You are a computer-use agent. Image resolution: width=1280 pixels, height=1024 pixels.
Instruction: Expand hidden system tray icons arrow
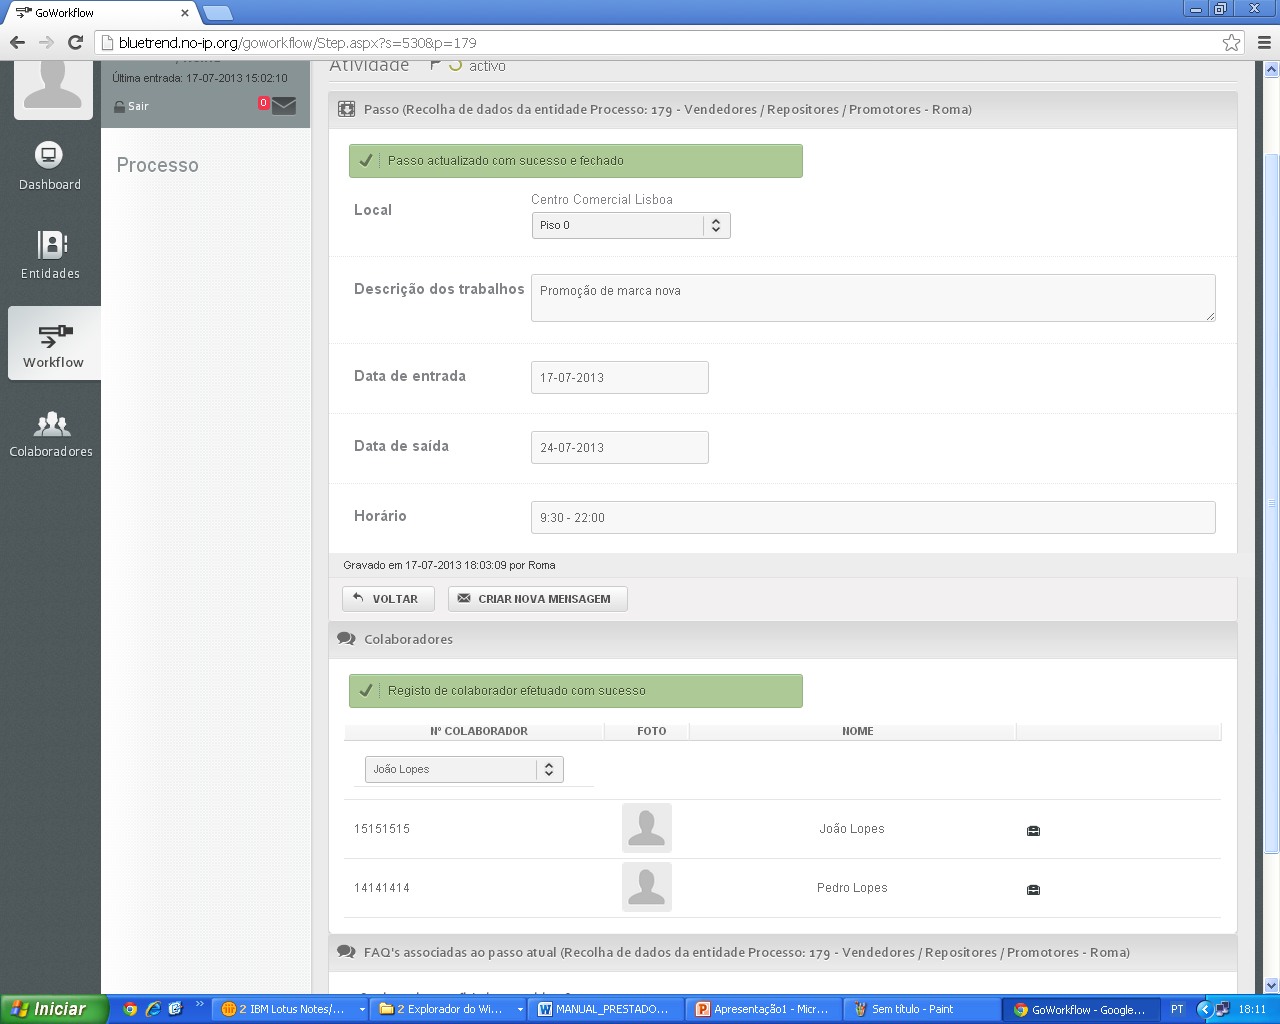click(1204, 1009)
